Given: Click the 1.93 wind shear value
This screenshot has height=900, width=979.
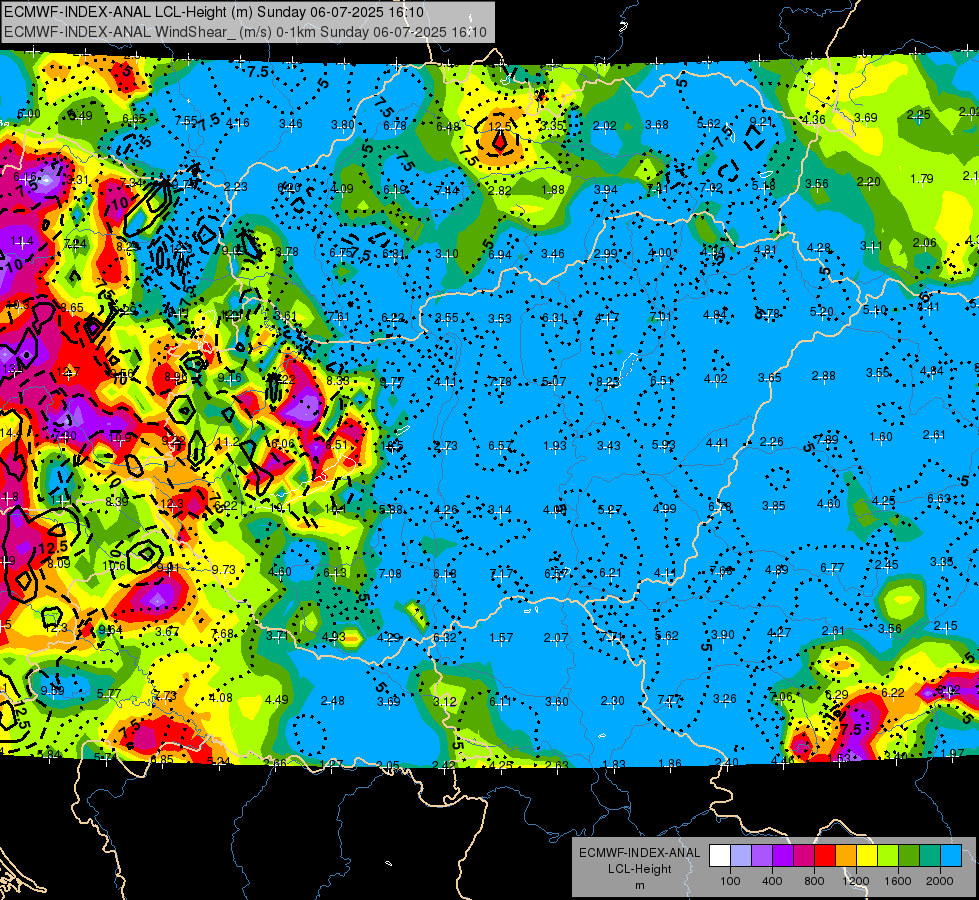Looking at the screenshot, I should click(x=554, y=445).
